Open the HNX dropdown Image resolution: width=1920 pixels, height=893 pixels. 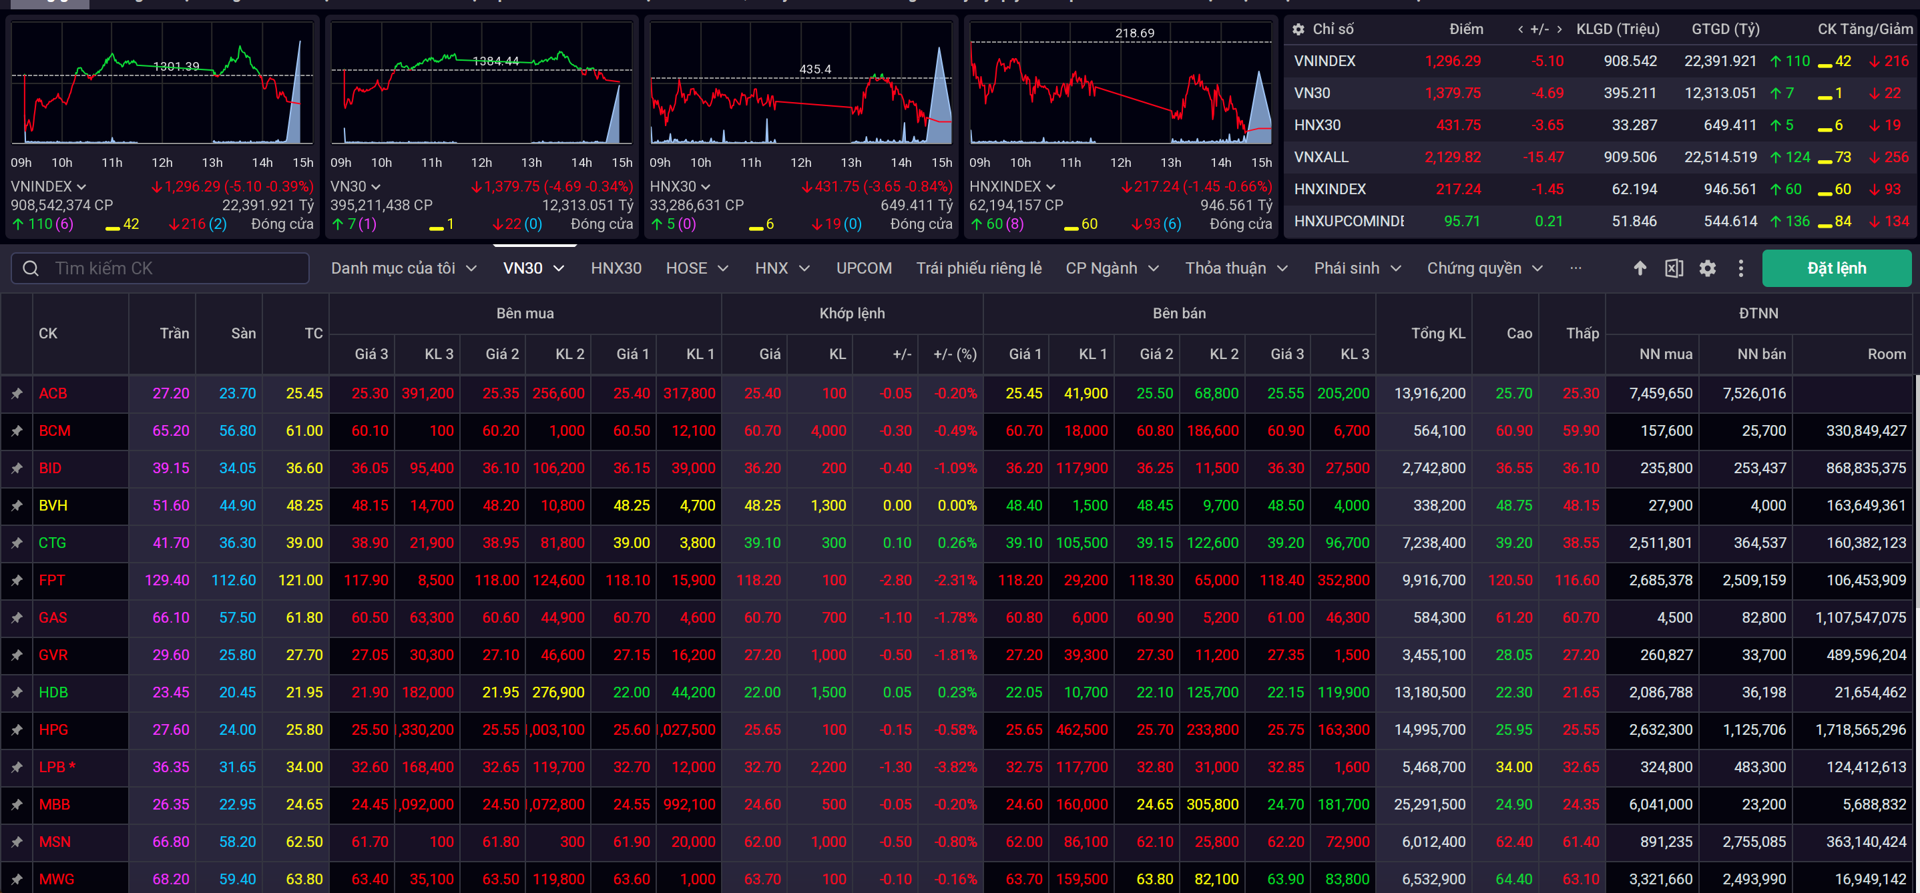782,268
